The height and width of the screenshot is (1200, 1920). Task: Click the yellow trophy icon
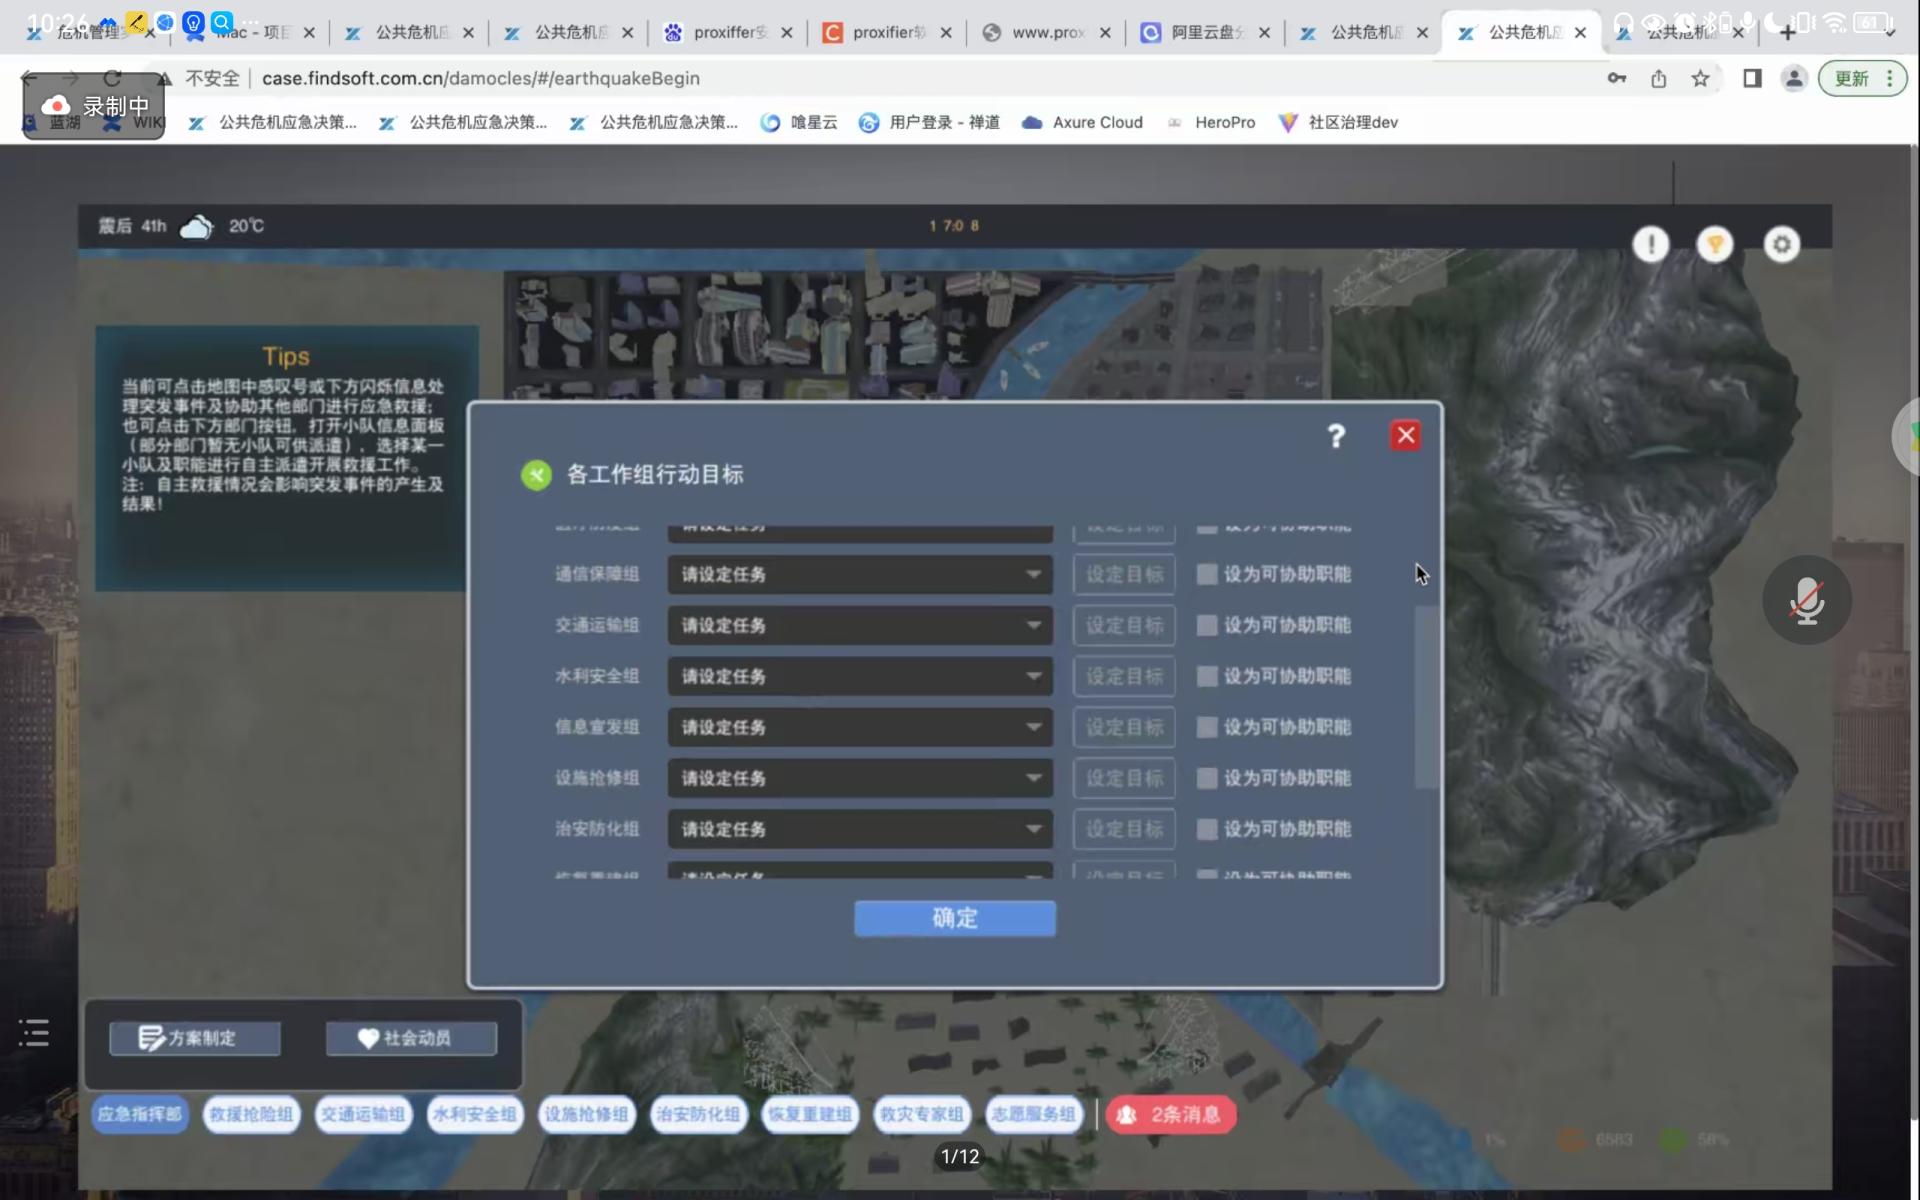point(1715,244)
